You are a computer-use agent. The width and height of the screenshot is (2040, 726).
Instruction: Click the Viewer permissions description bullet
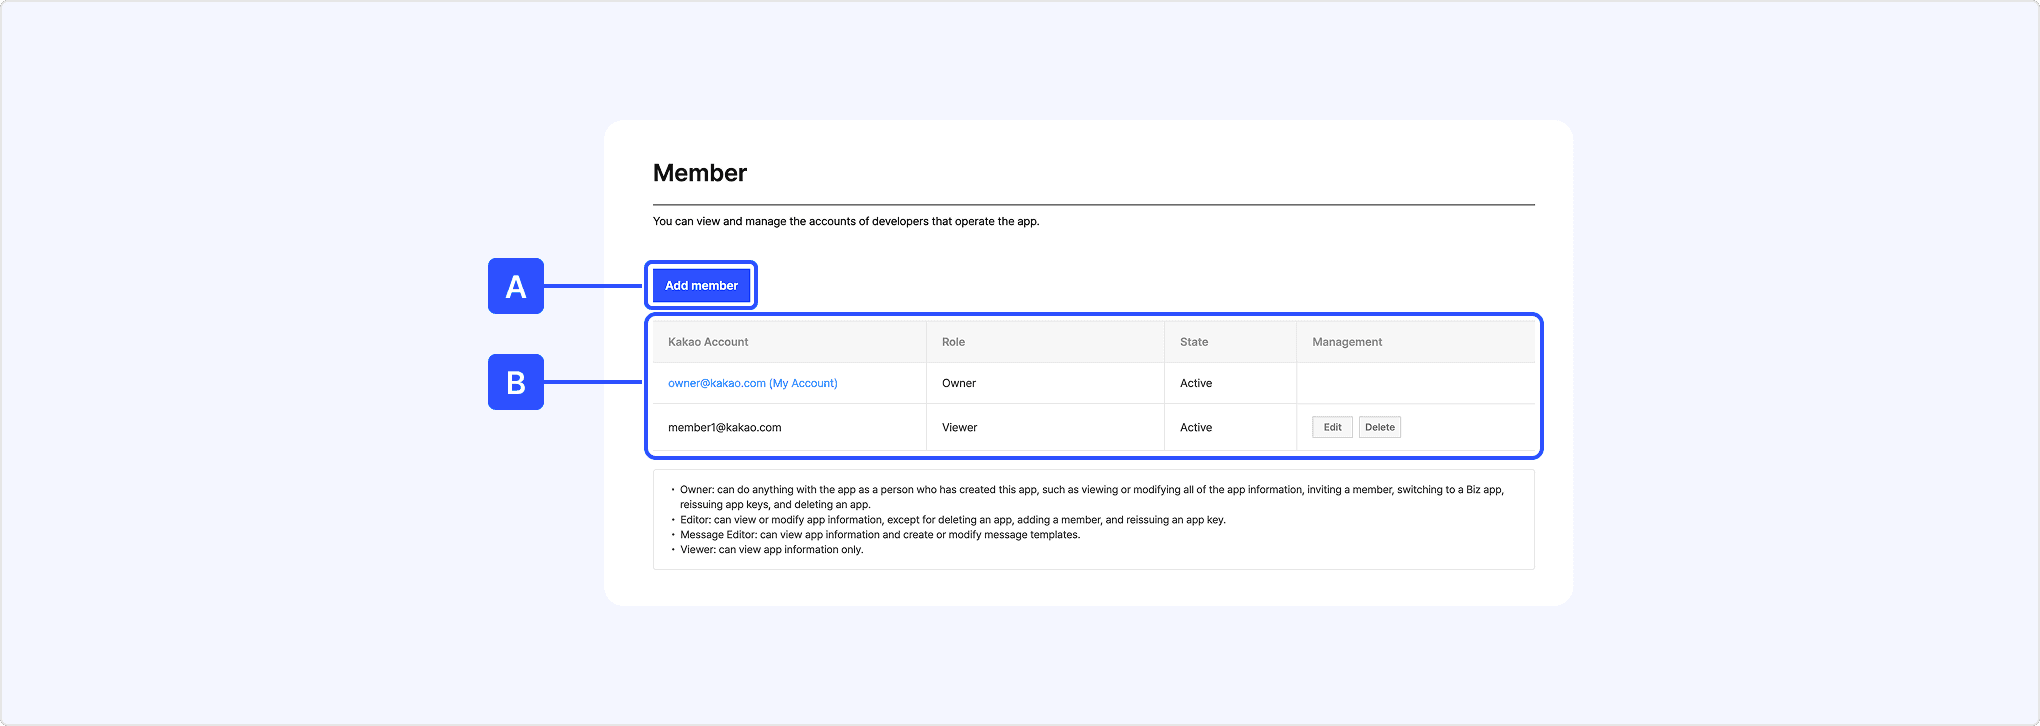click(771, 550)
